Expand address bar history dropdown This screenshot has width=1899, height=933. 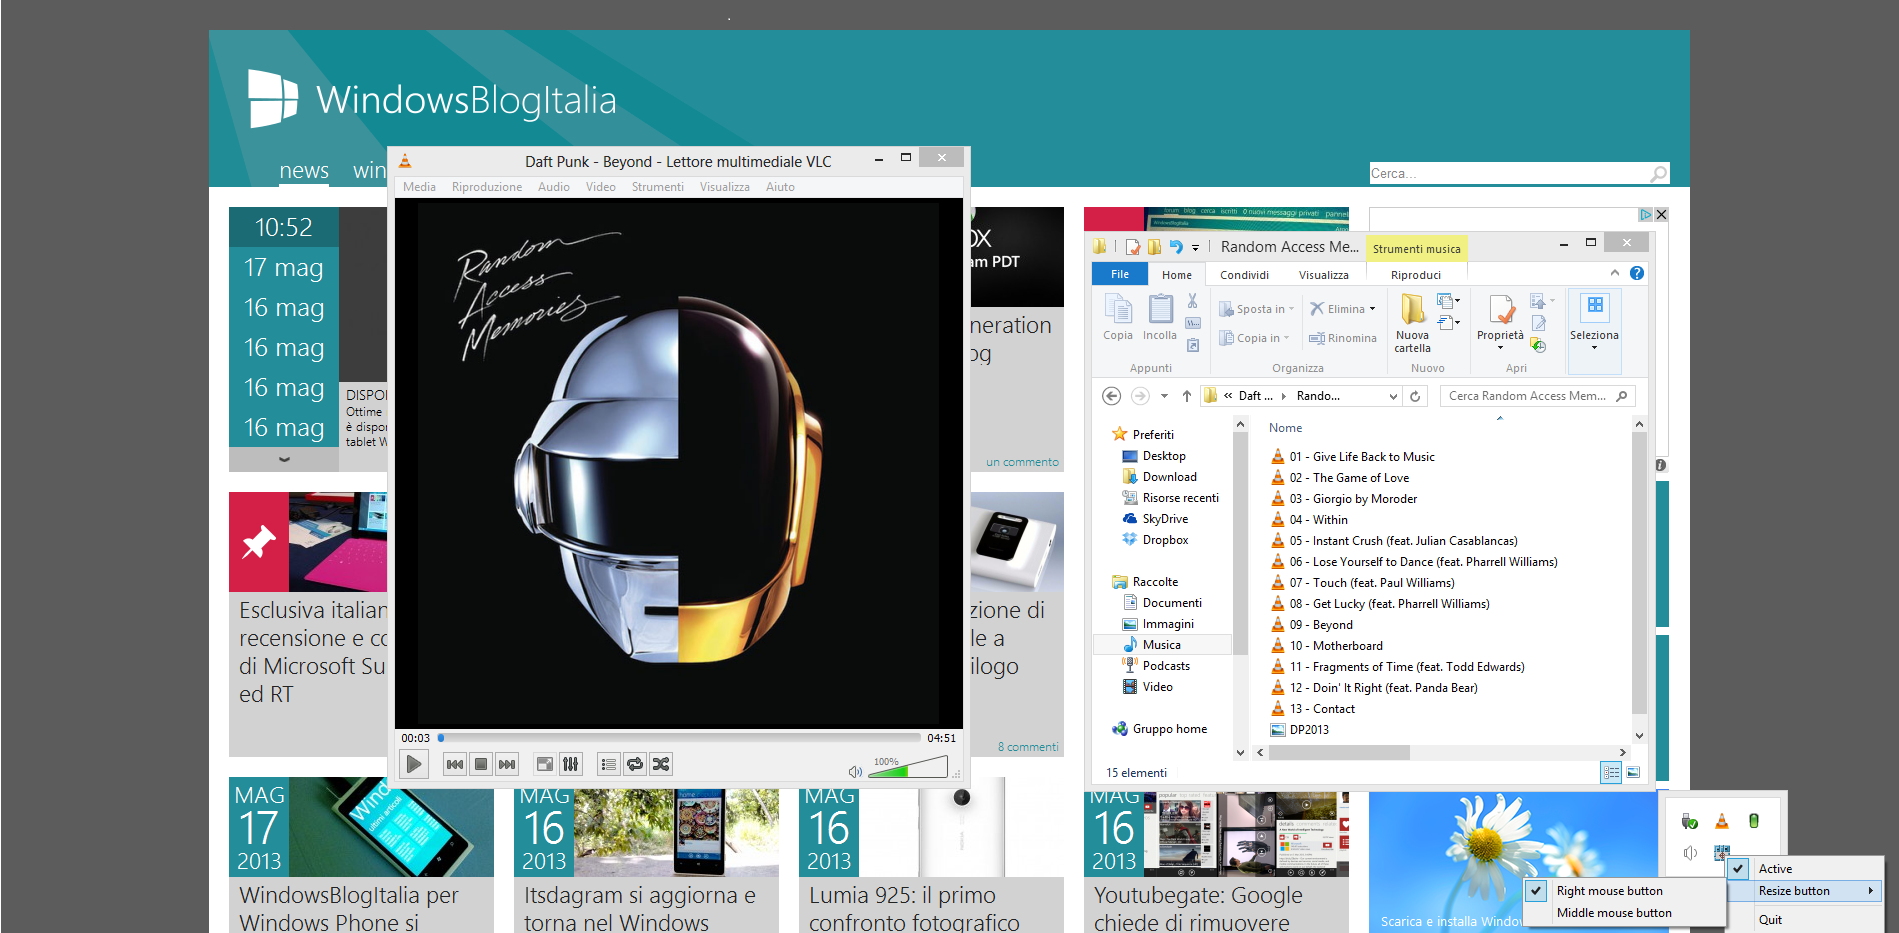tap(1394, 396)
